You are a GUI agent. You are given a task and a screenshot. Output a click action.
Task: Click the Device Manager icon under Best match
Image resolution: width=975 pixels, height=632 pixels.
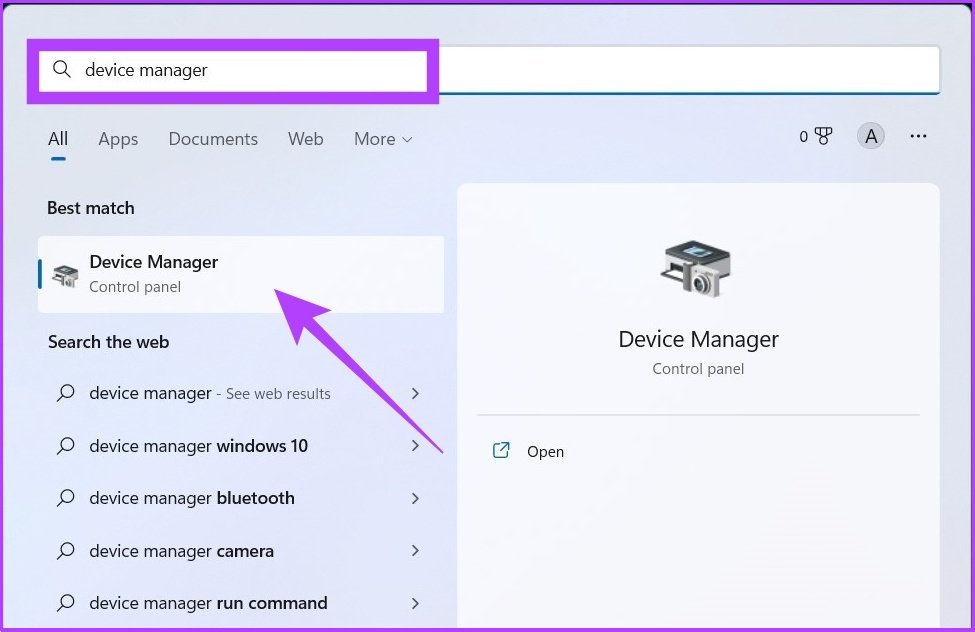point(64,273)
